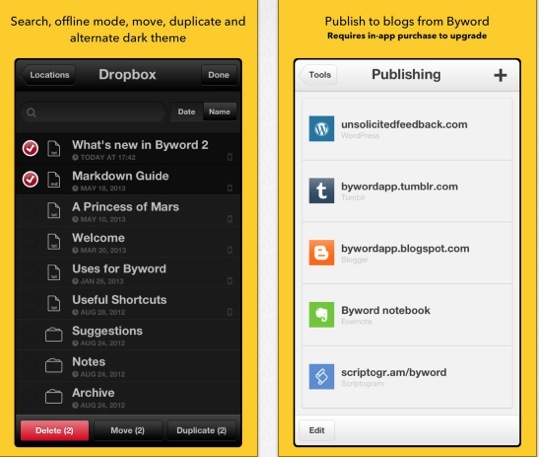Go back to Locations in Dropbox panel
Screen dimensions: 539x457
tap(48, 75)
